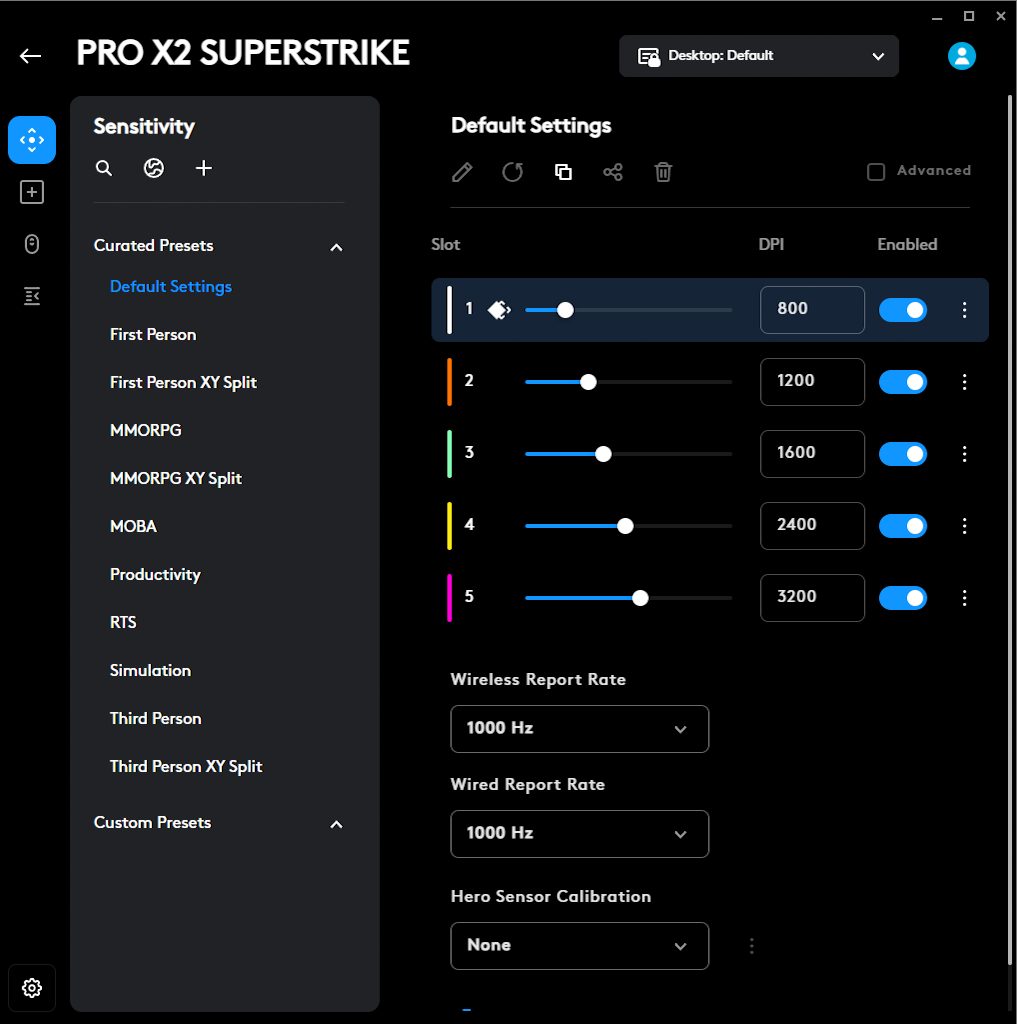Collapse the Curated Presets section

click(336, 247)
